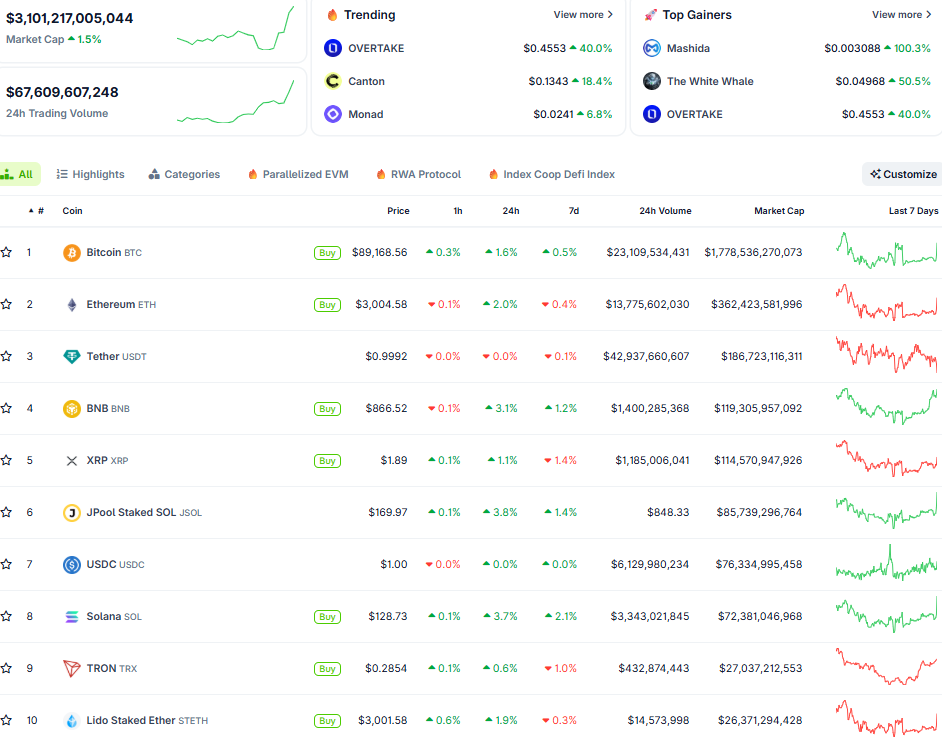Screen dimensions: 942x745
Task: Click the Ethereum logo icon
Action: (x=72, y=305)
